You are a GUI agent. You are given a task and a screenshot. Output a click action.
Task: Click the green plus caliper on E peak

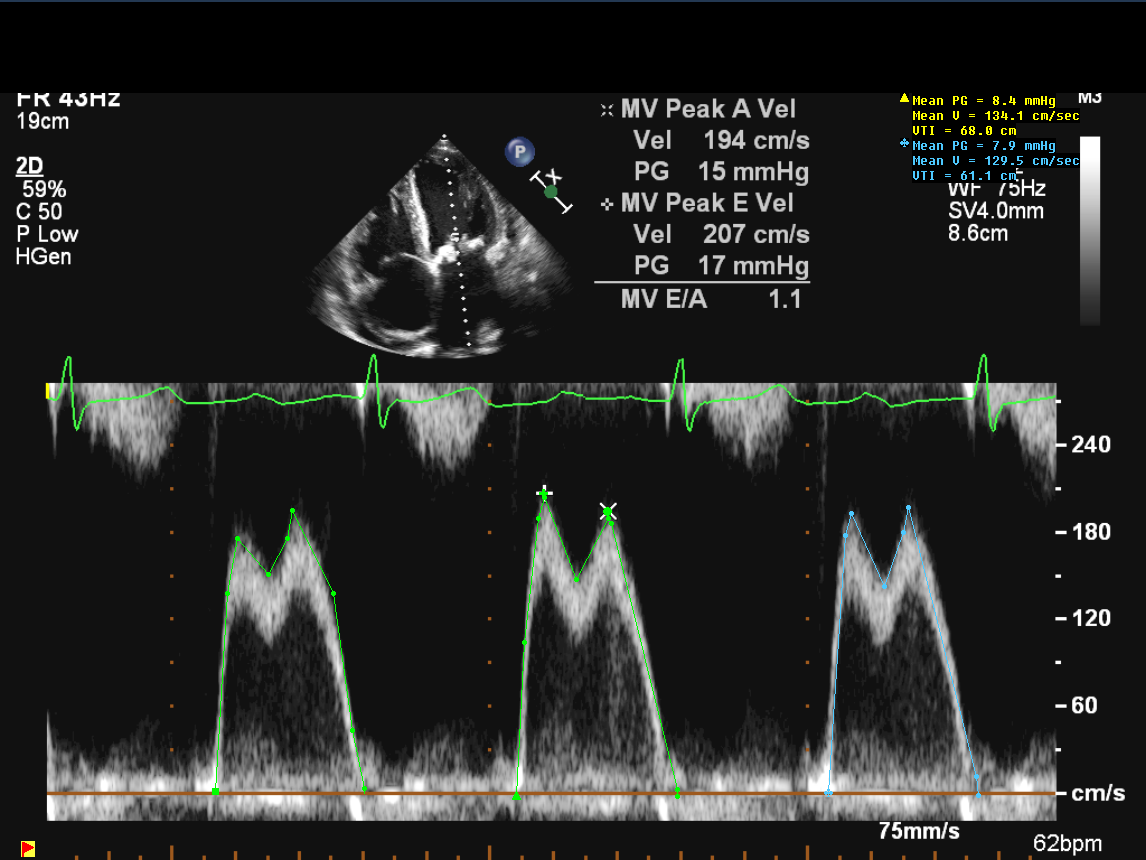pyautogui.click(x=544, y=493)
